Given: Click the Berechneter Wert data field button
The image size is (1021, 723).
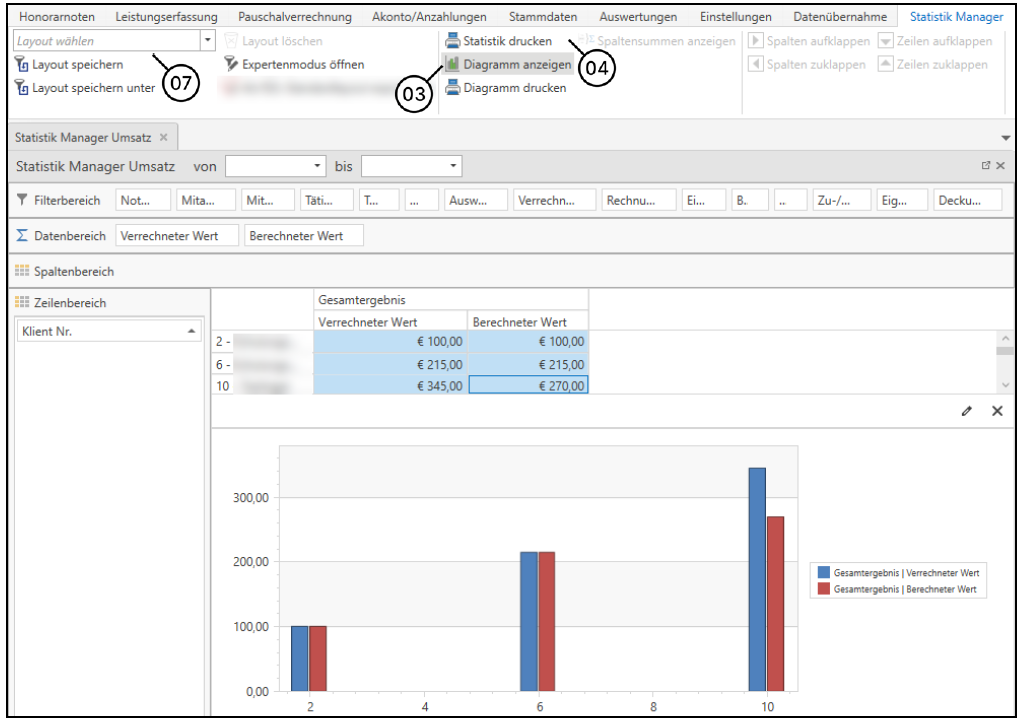Looking at the screenshot, I should point(303,236).
